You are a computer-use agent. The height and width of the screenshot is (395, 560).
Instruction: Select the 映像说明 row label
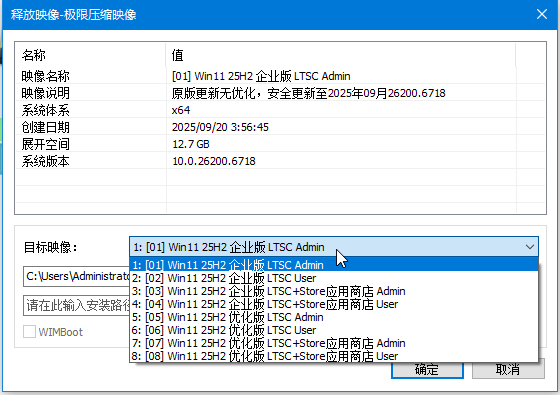pos(45,93)
